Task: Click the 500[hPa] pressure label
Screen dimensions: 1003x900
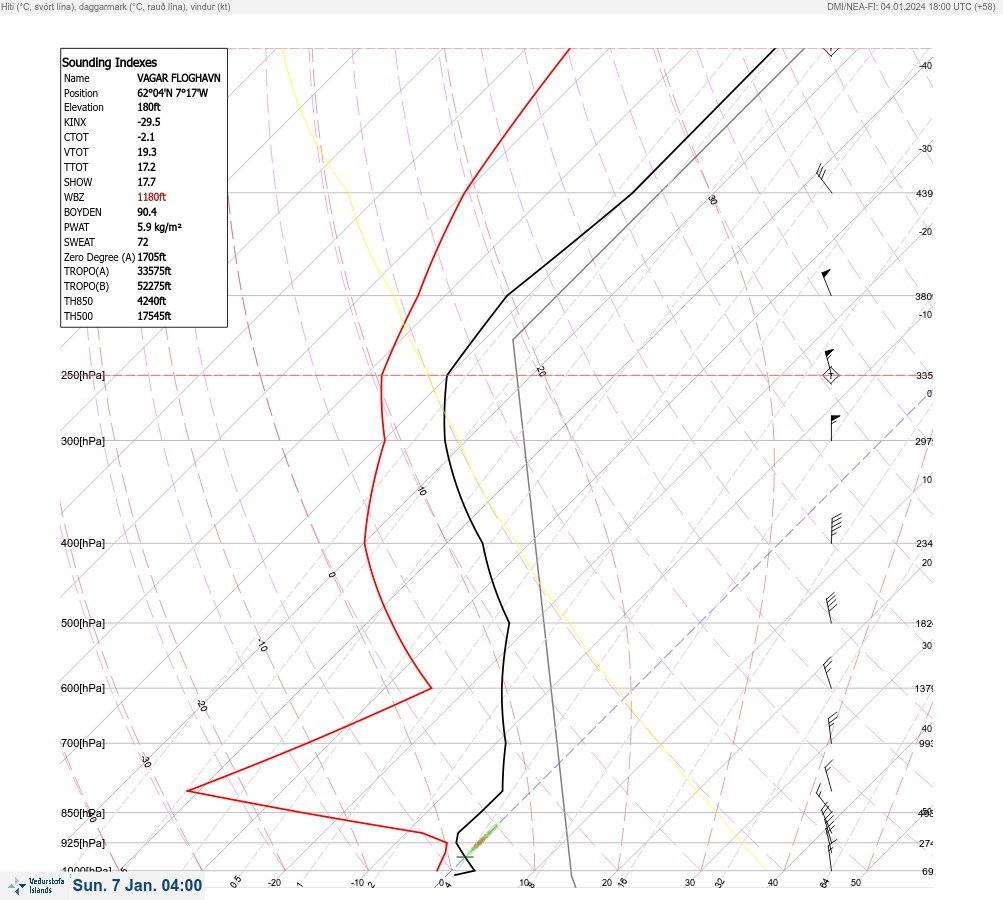Action: click(x=83, y=623)
